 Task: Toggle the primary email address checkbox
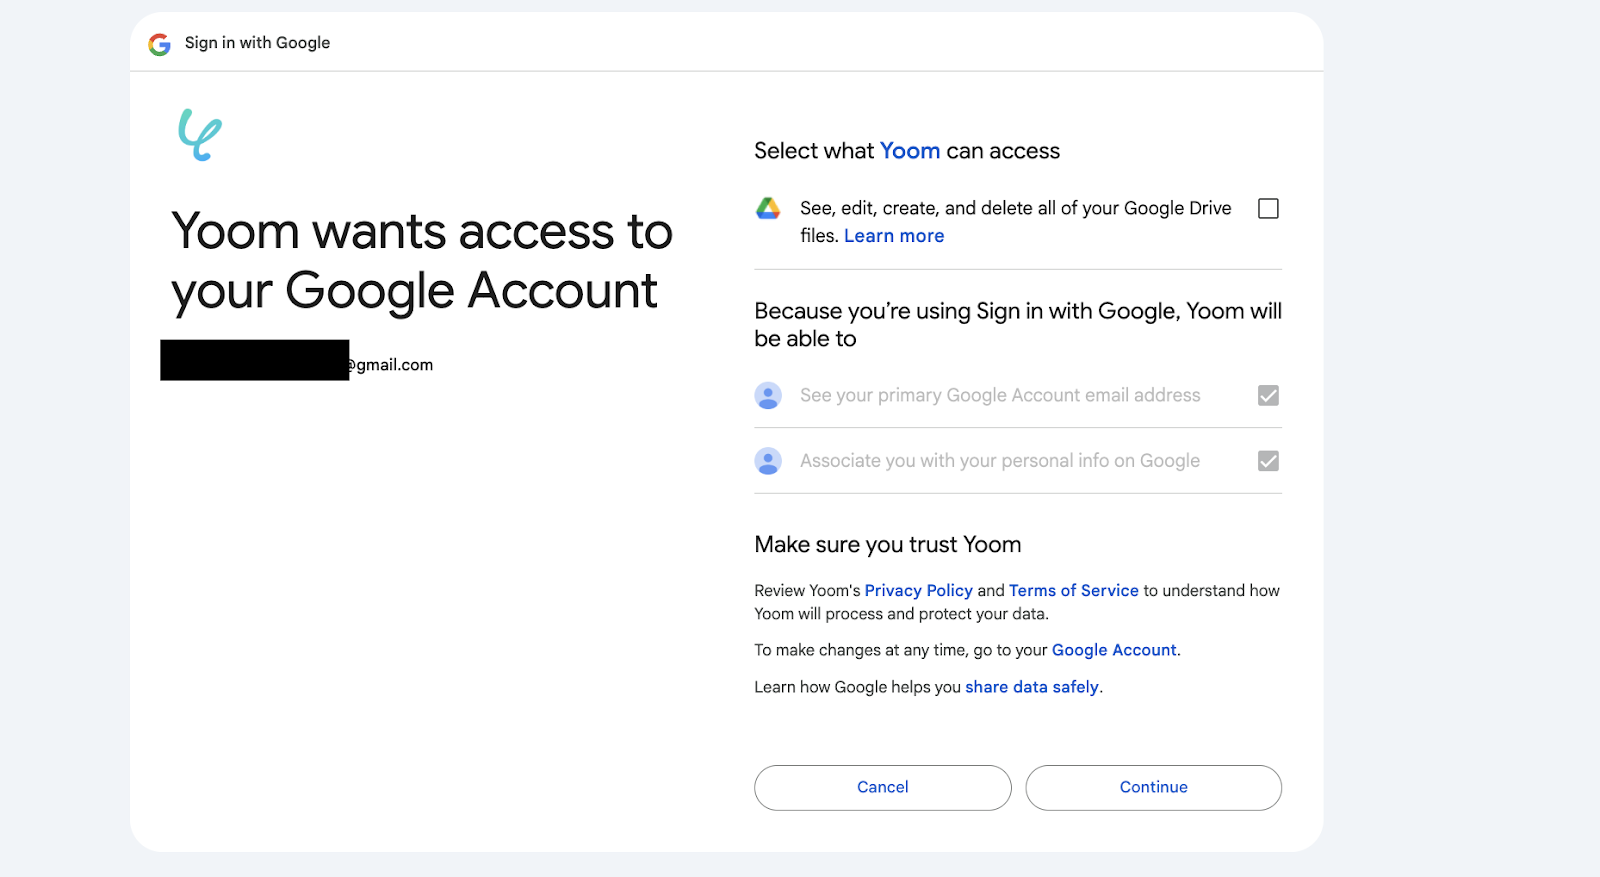(1268, 396)
